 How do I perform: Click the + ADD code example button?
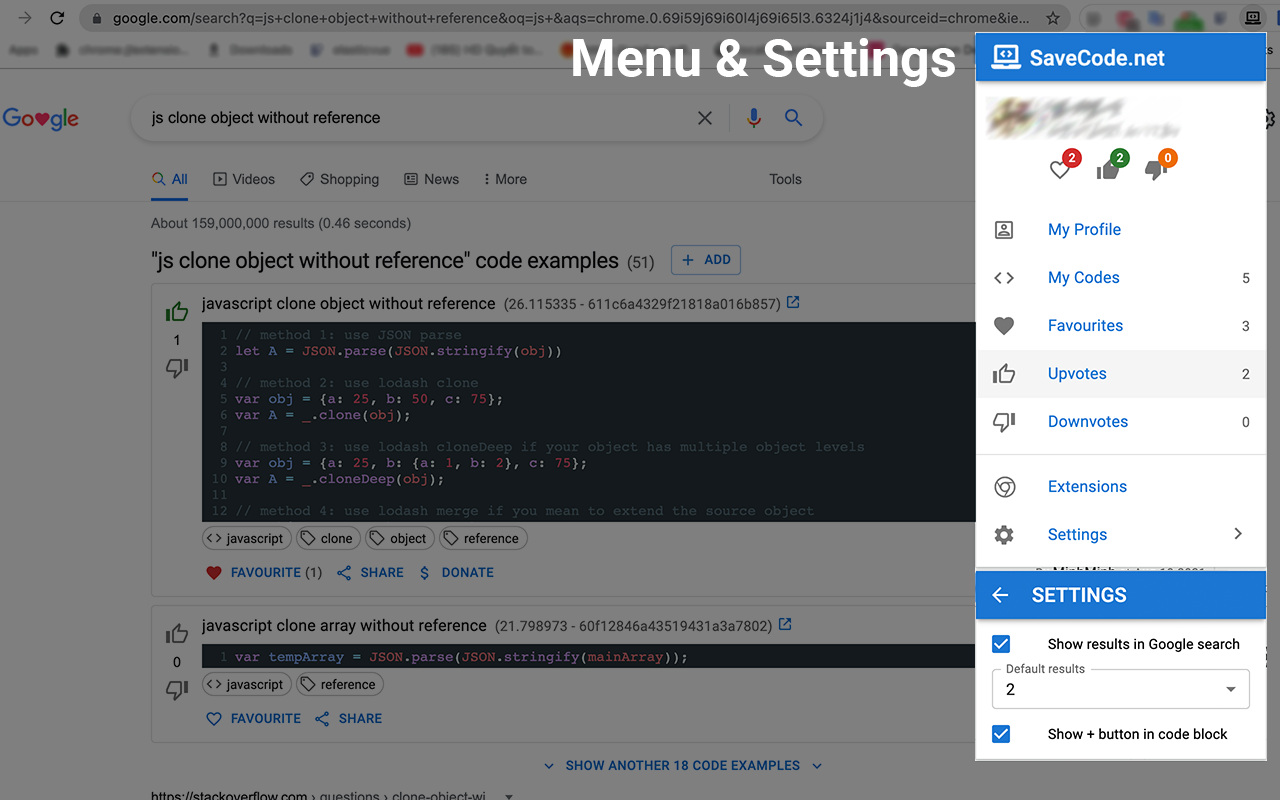click(706, 260)
